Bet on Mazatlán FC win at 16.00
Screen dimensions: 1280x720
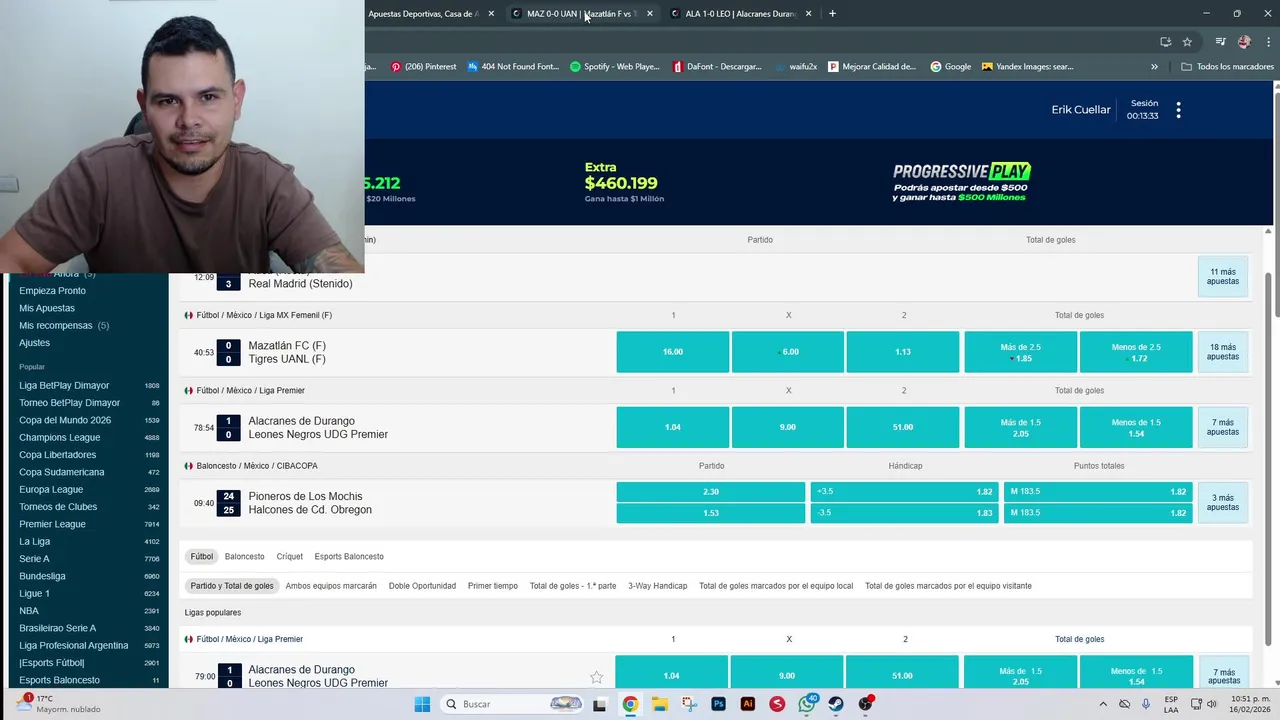coord(673,352)
